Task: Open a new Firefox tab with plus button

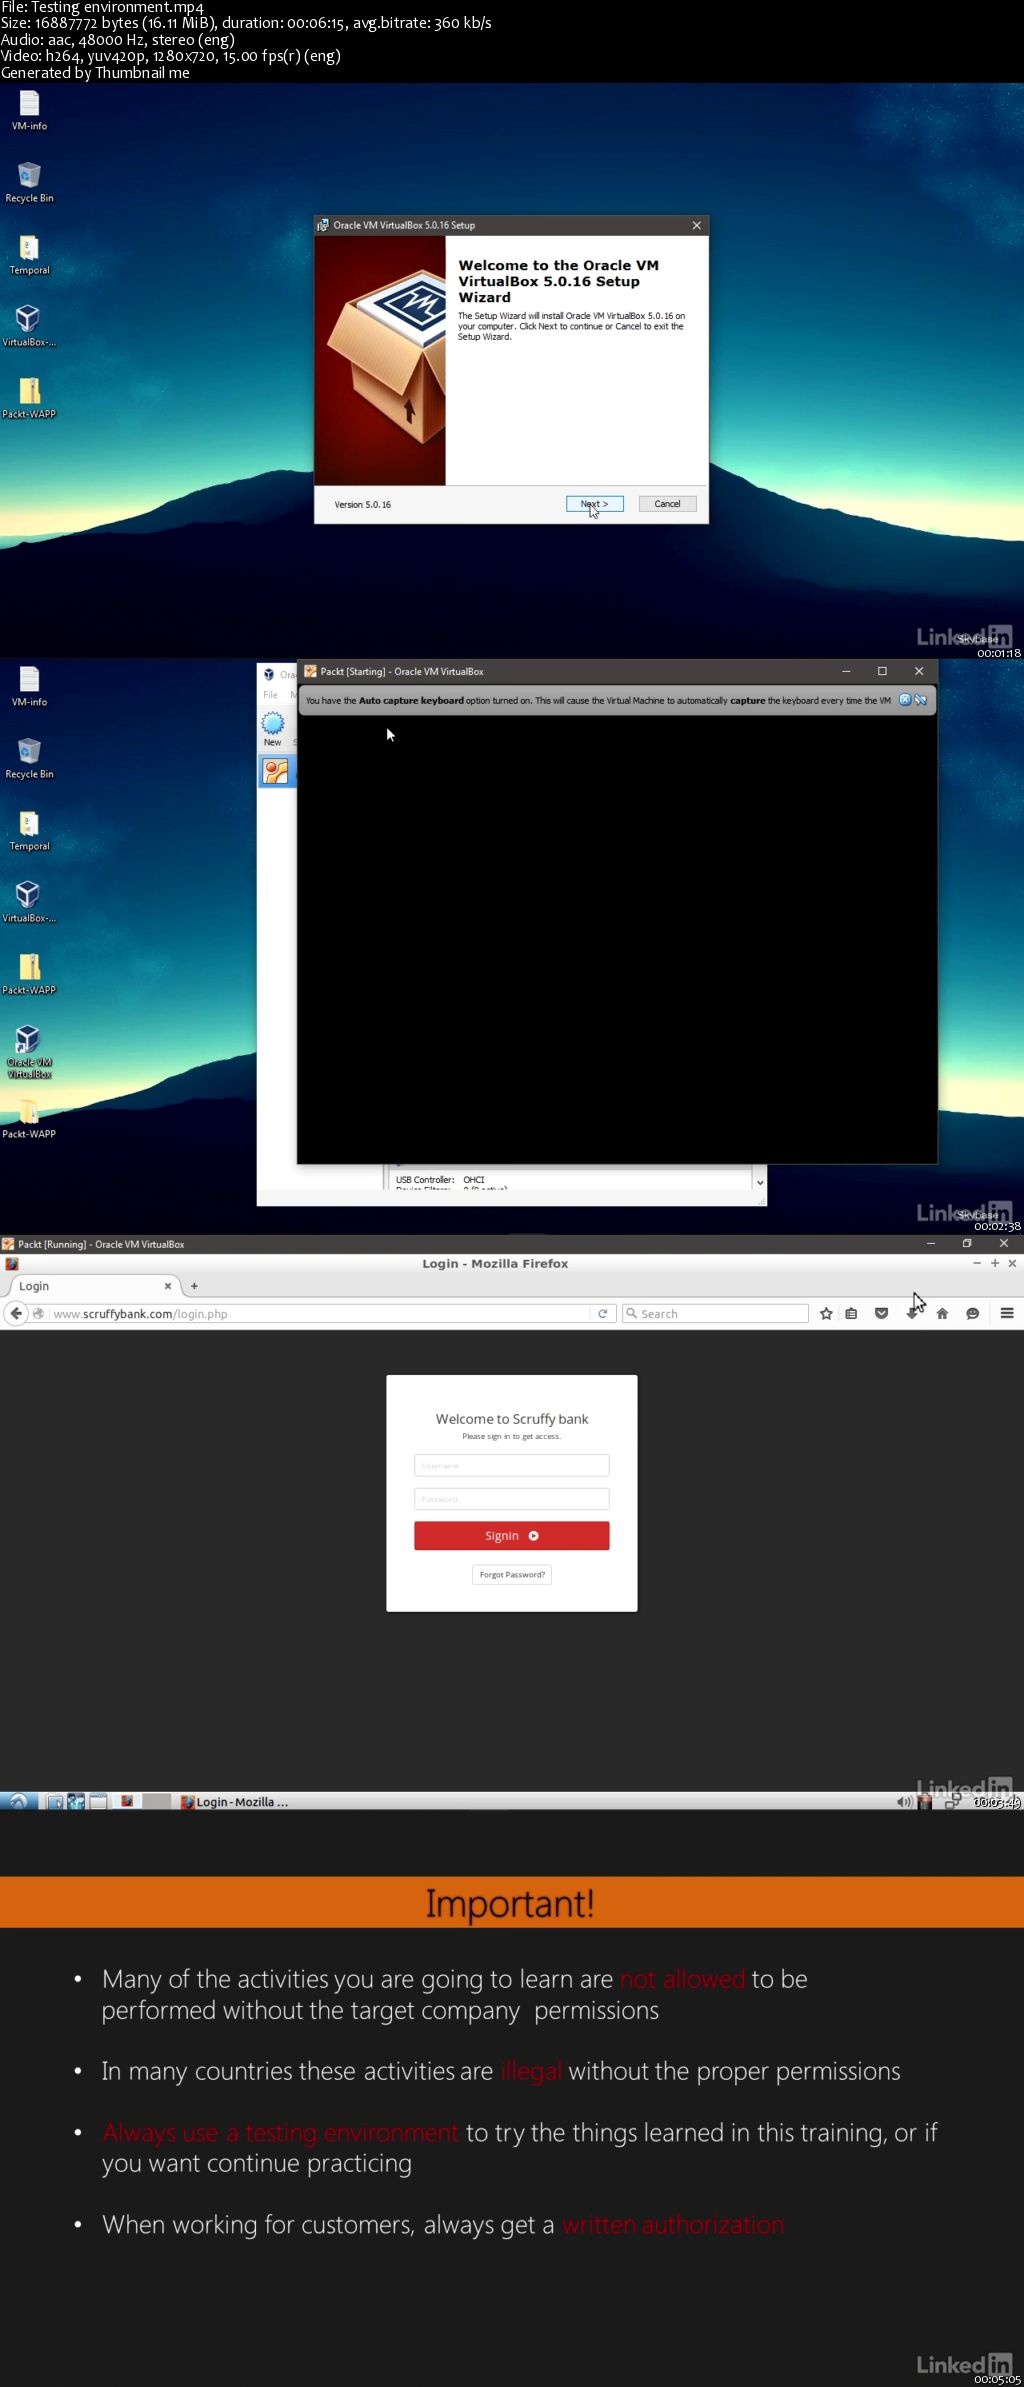Action: (x=194, y=1286)
